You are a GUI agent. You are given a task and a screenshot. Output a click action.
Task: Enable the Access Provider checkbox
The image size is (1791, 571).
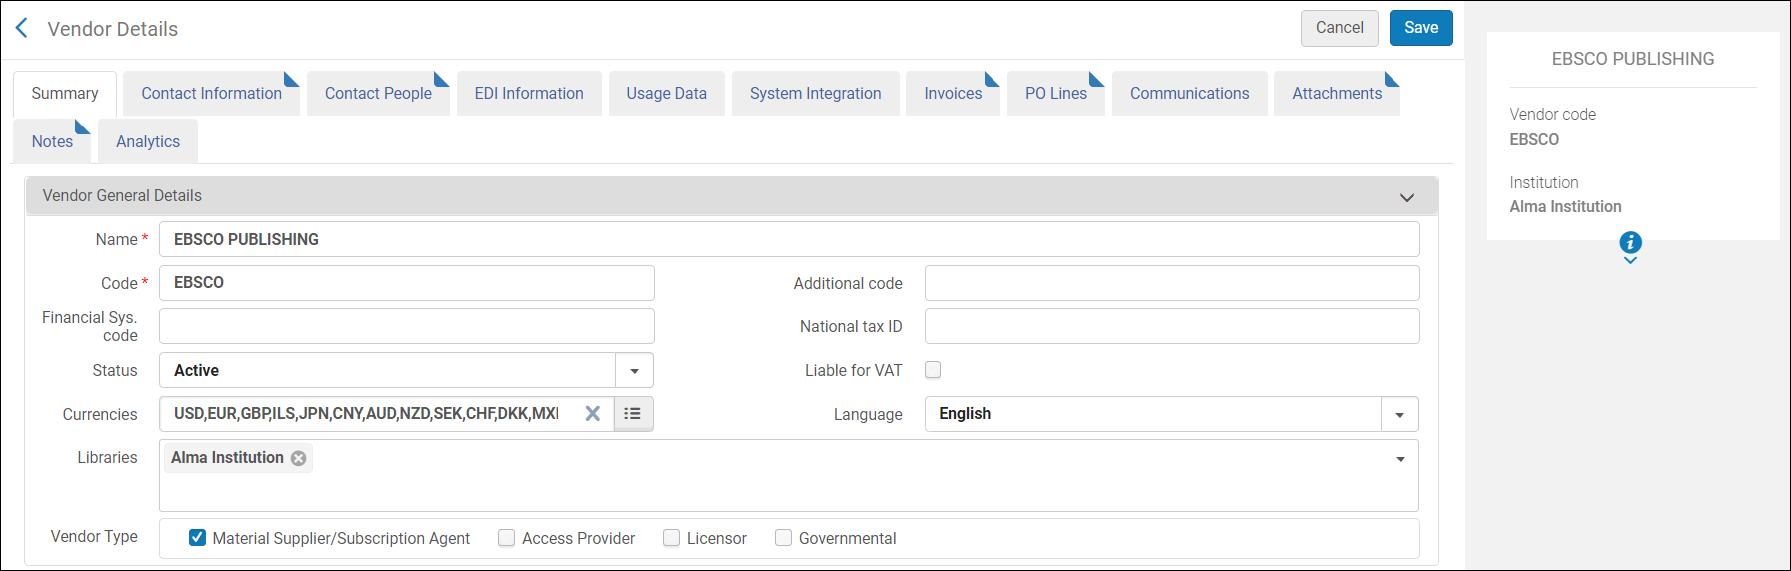[x=507, y=538]
